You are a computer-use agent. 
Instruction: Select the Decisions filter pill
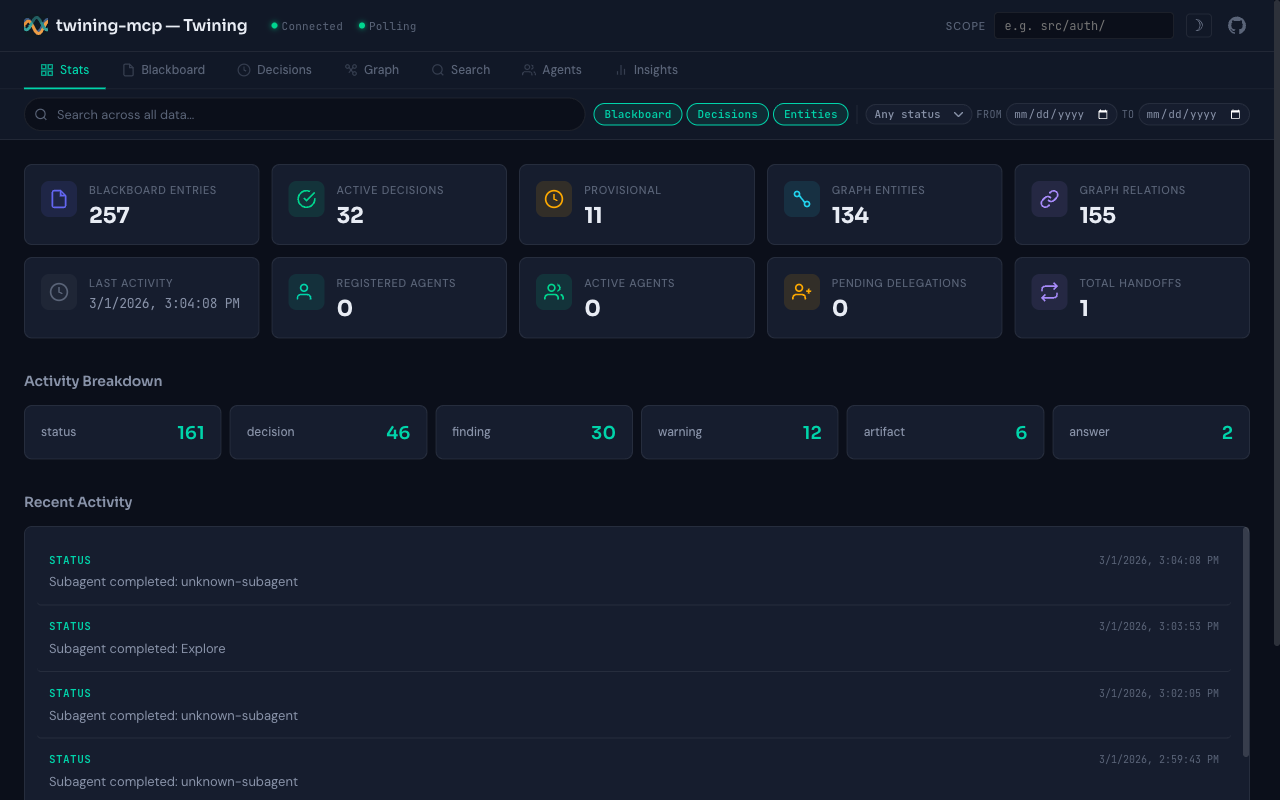[727, 114]
